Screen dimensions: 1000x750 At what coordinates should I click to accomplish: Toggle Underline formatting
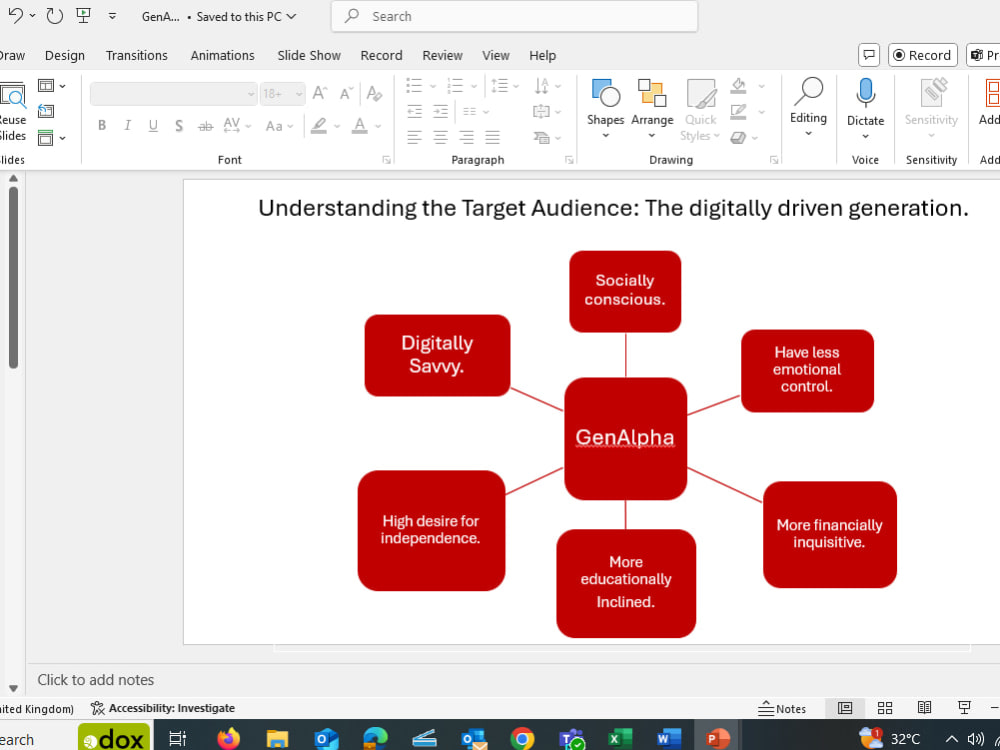(x=153, y=126)
